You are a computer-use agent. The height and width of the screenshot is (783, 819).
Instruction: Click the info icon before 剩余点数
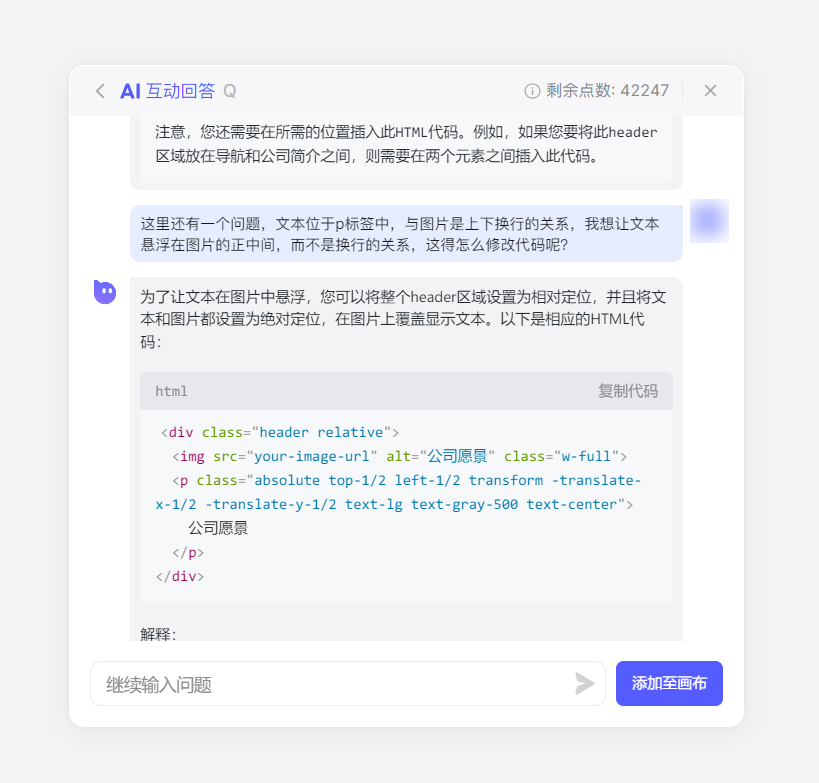[x=532, y=91]
